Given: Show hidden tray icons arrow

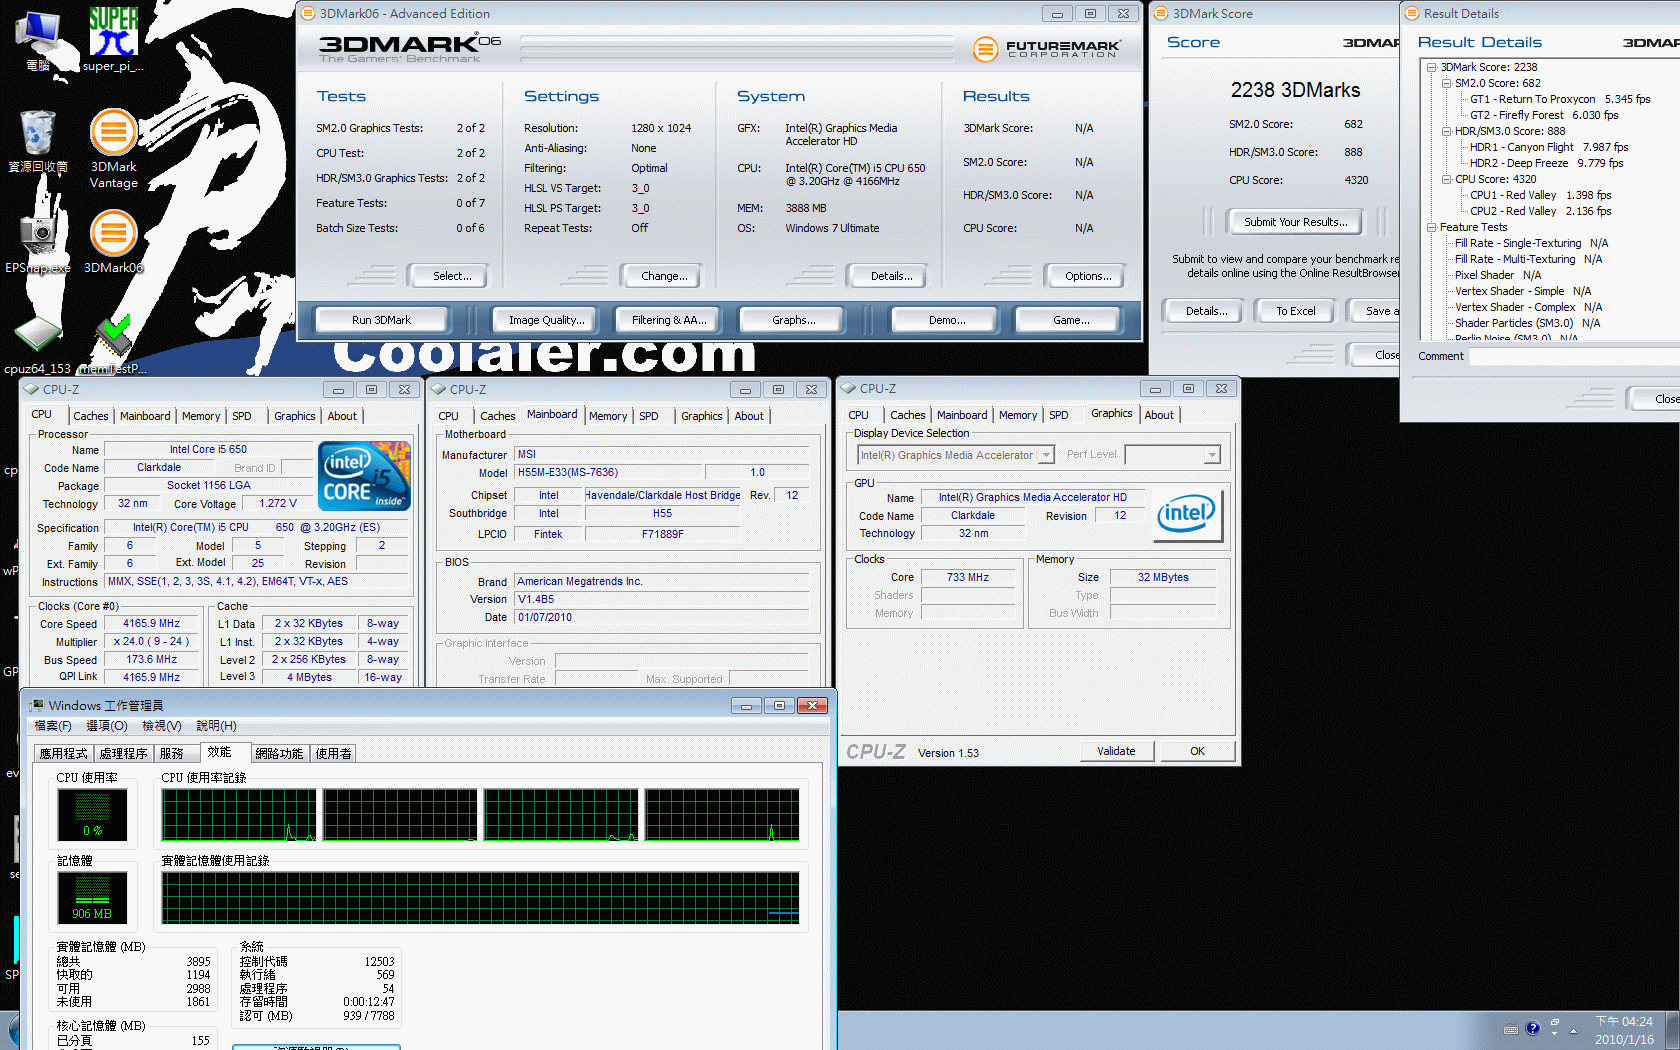Looking at the screenshot, I should tap(1573, 1030).
